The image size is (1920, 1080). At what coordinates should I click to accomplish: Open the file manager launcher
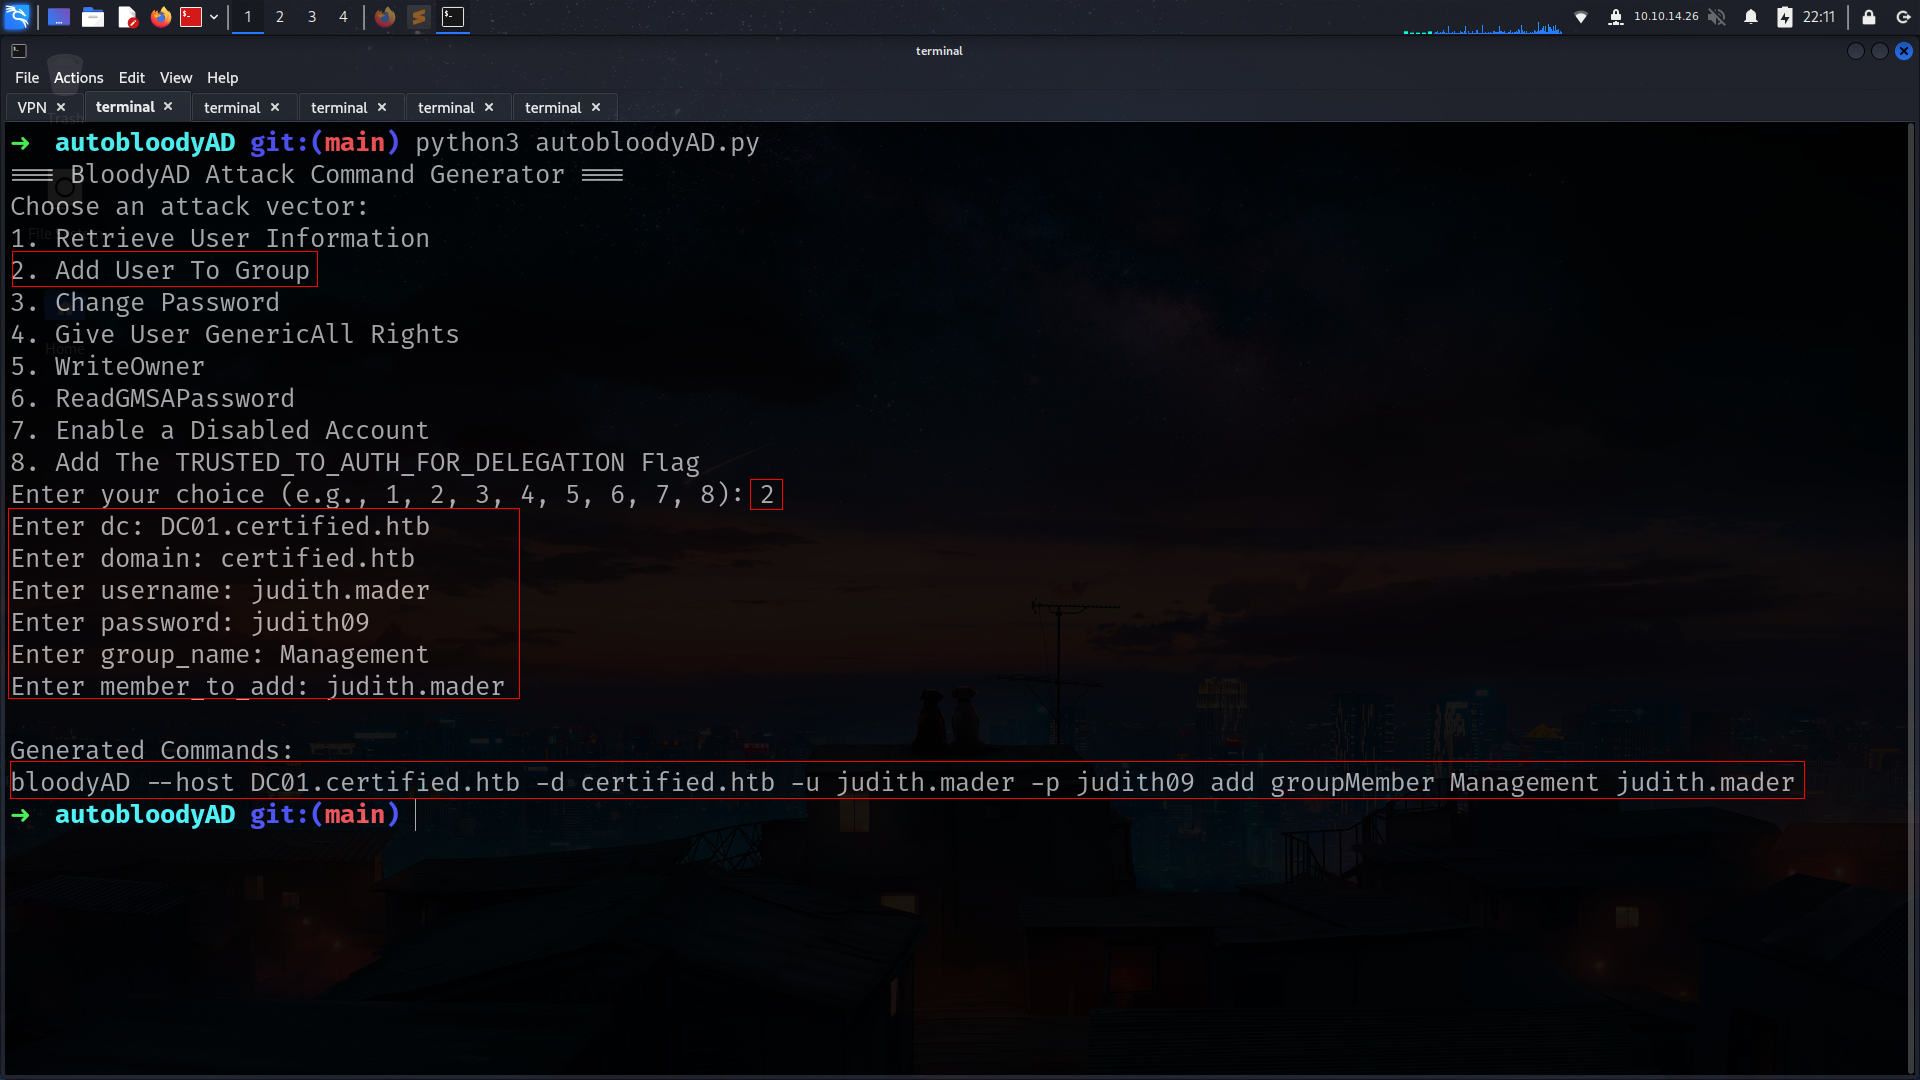tap(93, 17)
